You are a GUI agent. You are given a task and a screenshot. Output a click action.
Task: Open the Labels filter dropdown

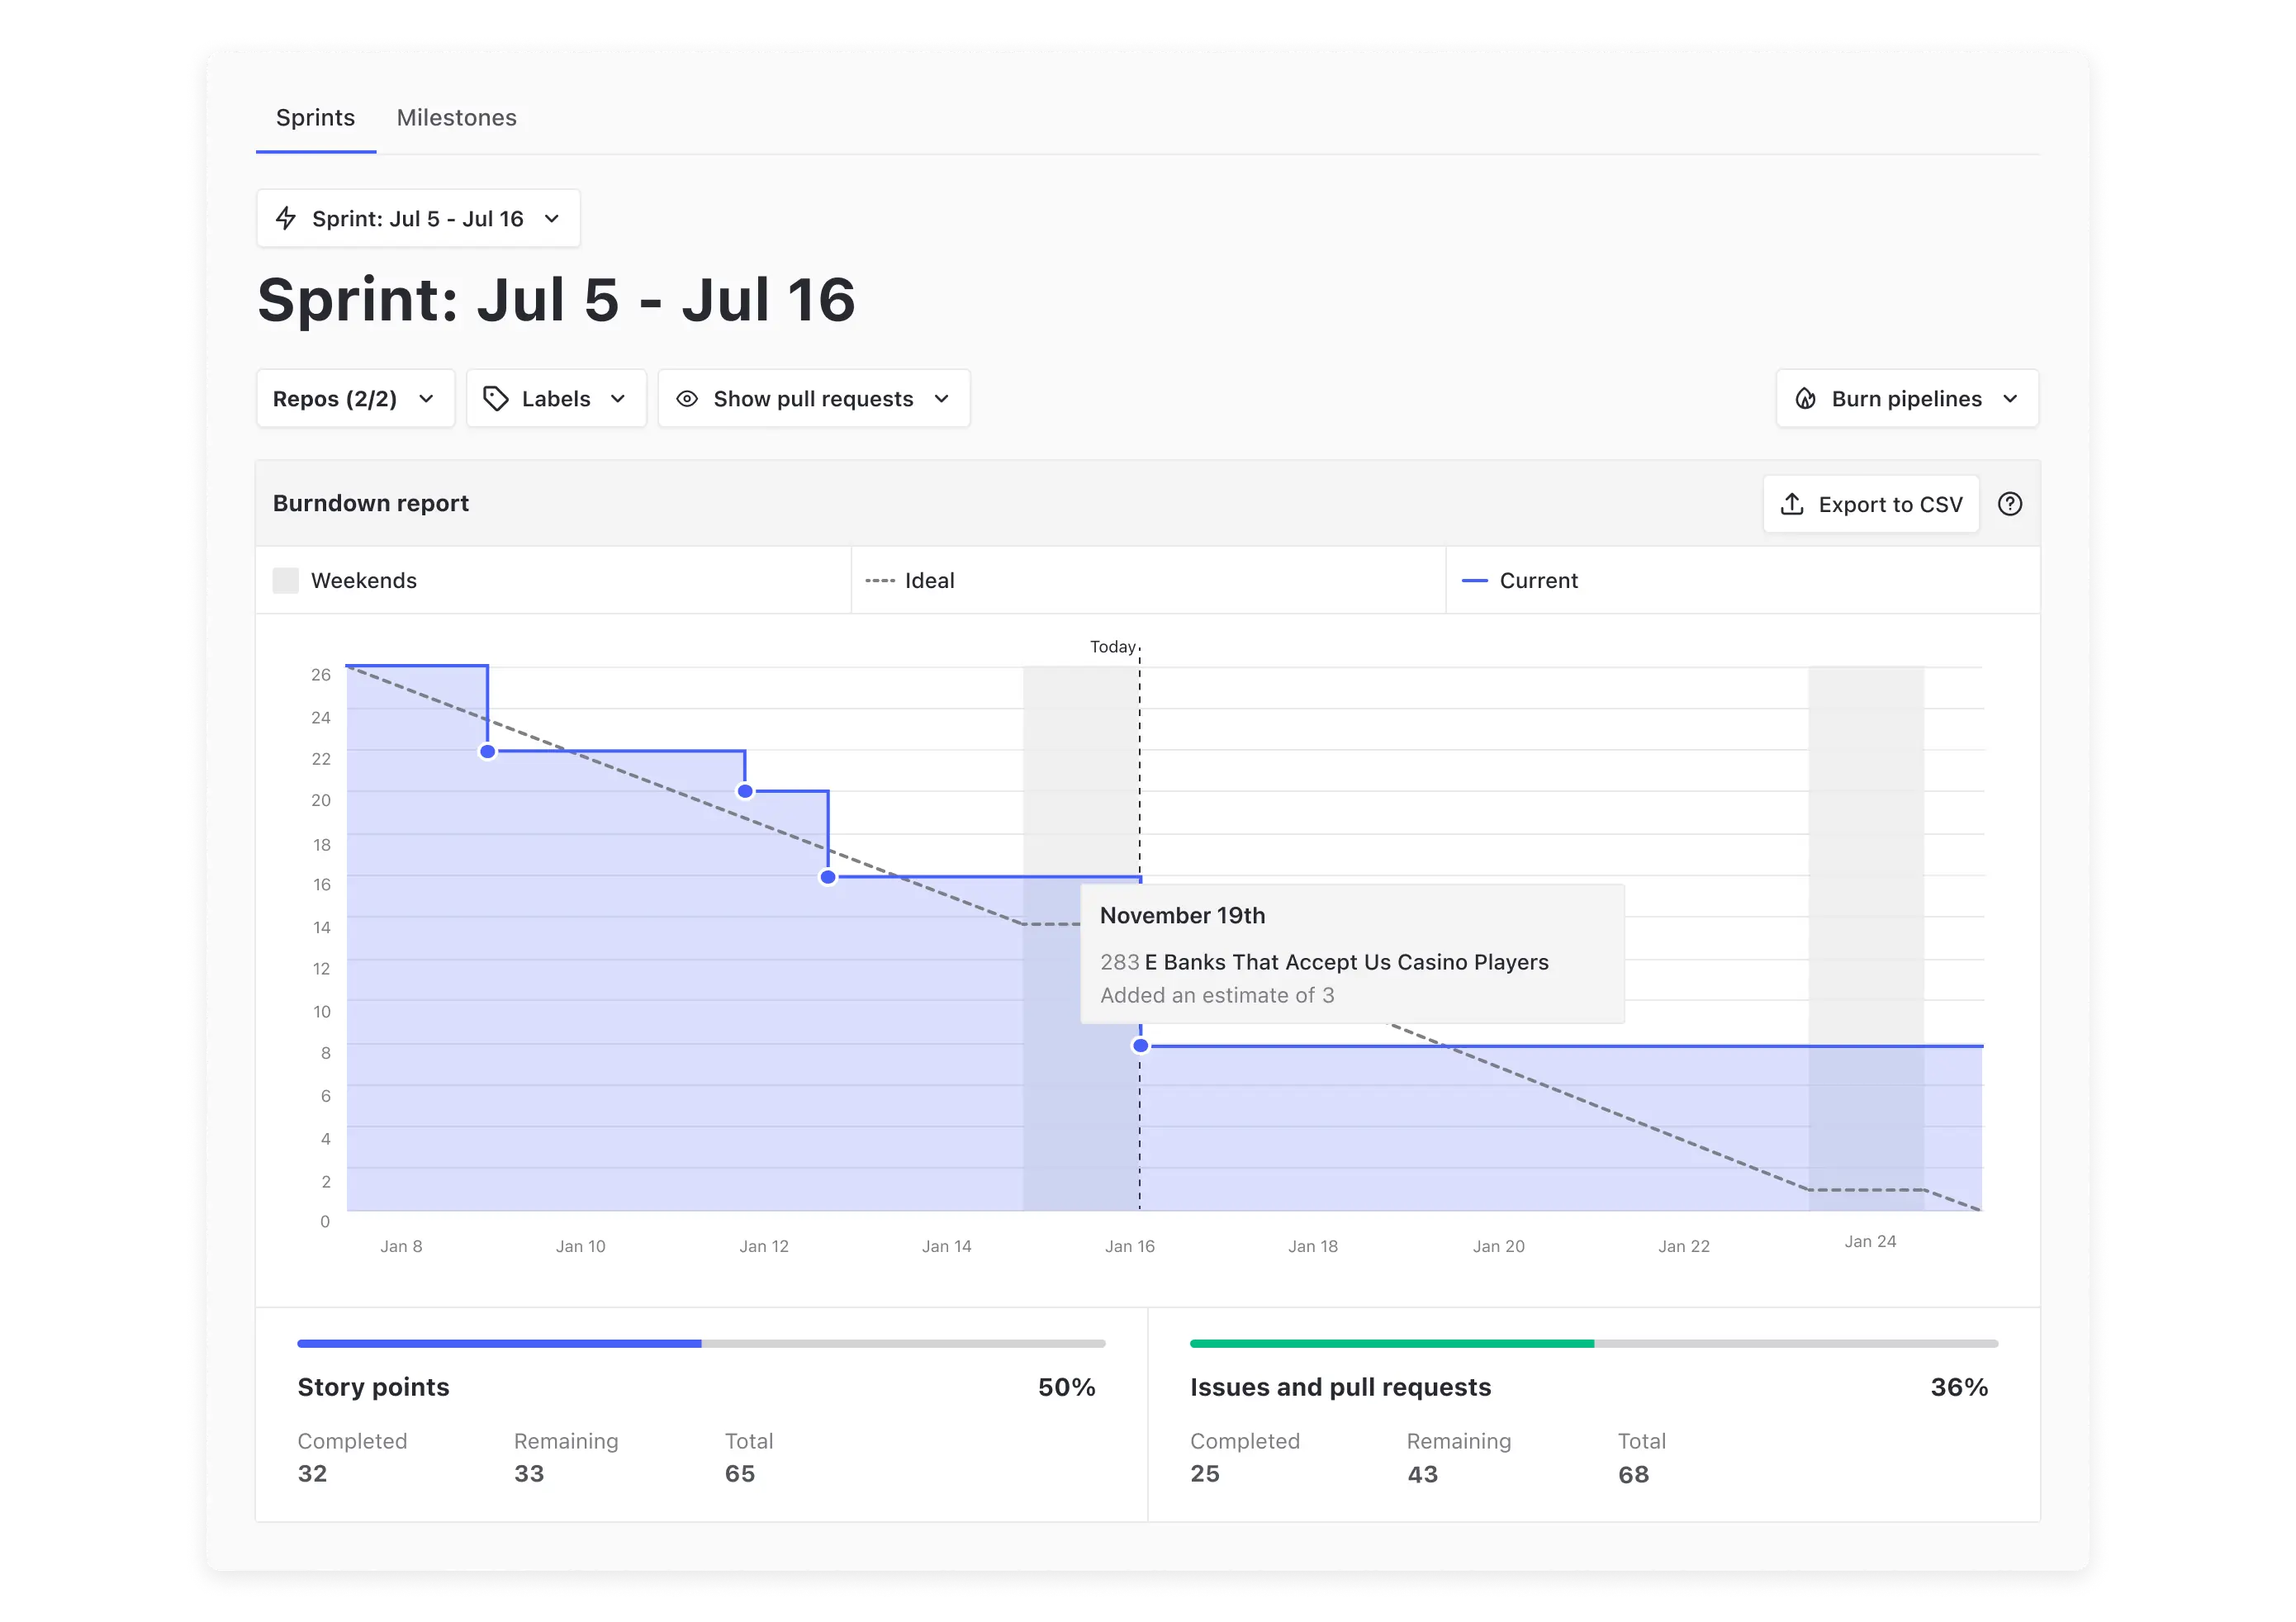[556, 398]
